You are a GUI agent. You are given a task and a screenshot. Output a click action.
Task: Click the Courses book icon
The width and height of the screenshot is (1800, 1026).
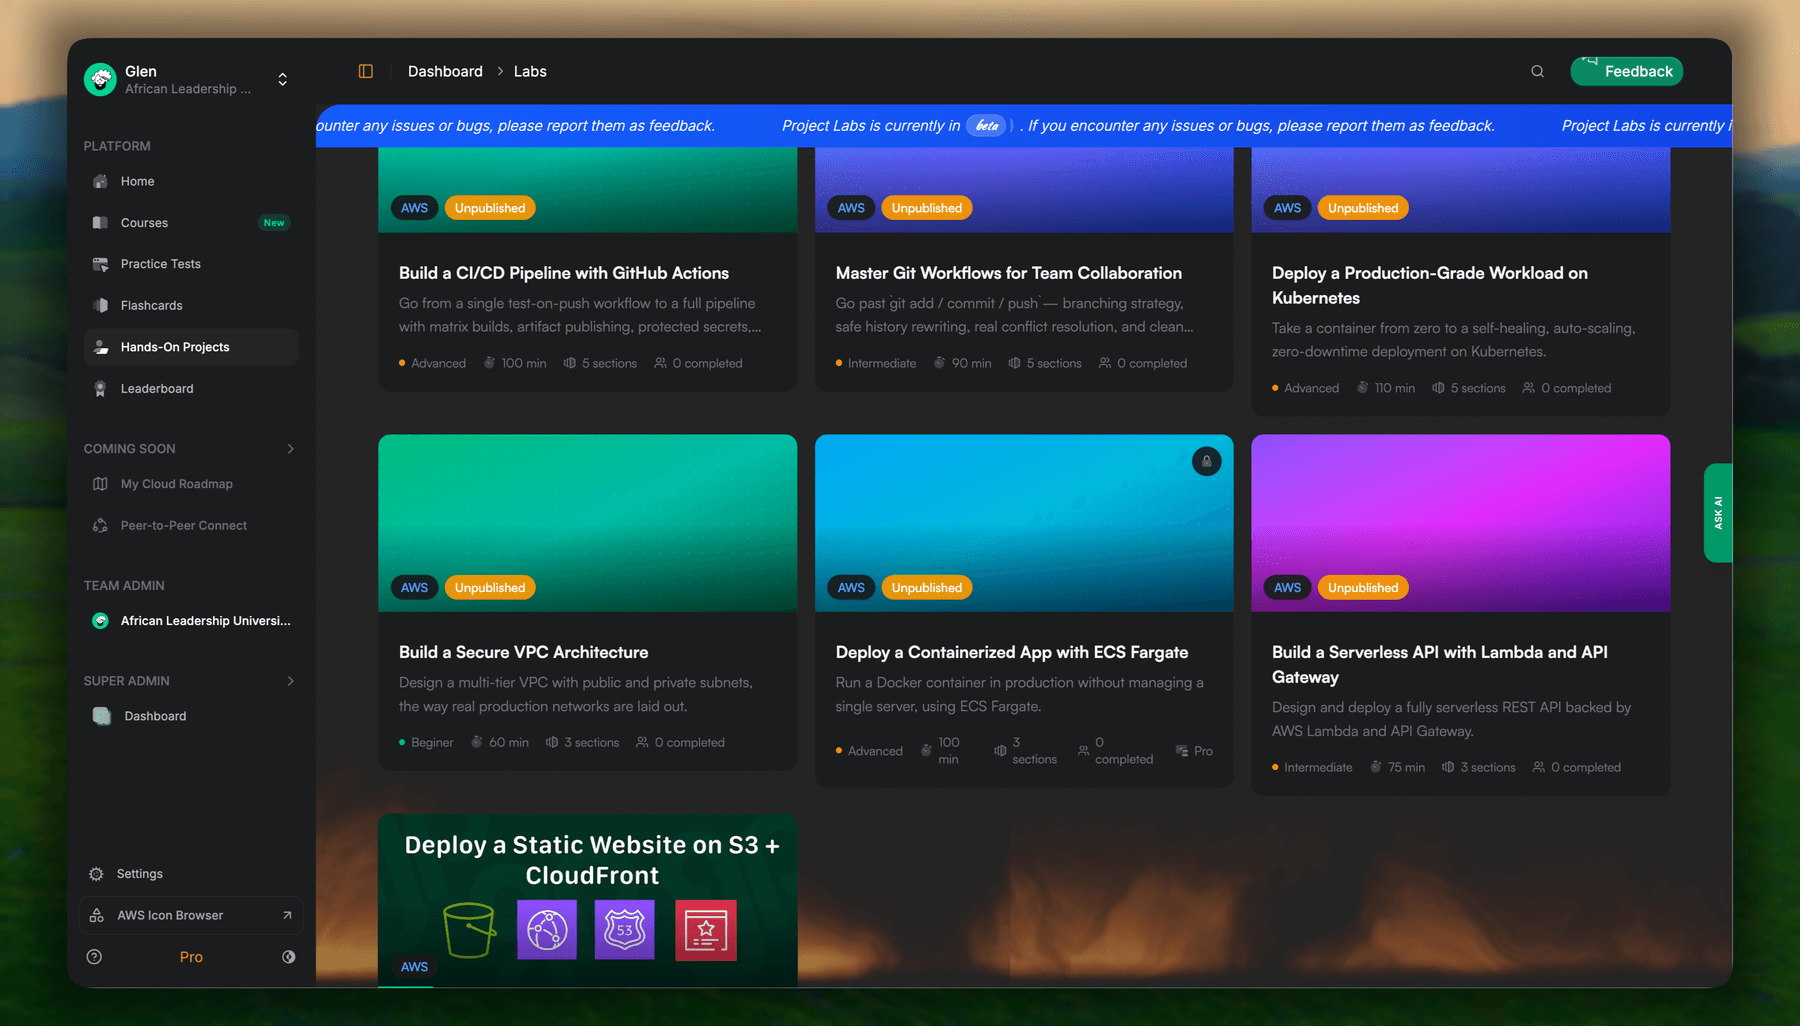(100, 222)
